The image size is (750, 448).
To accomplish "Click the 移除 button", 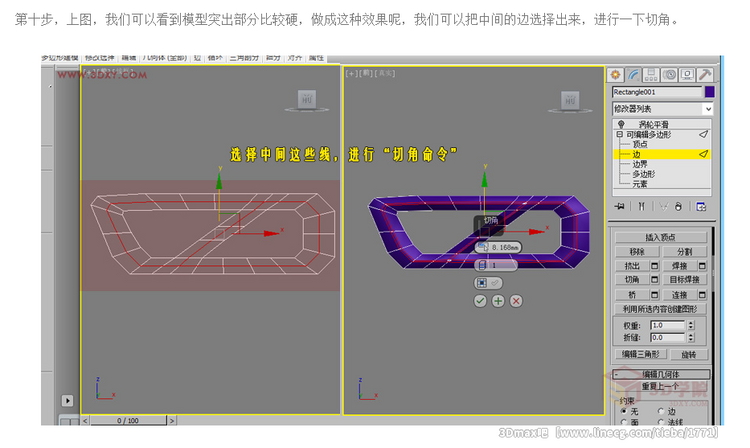I will point(637,251).
